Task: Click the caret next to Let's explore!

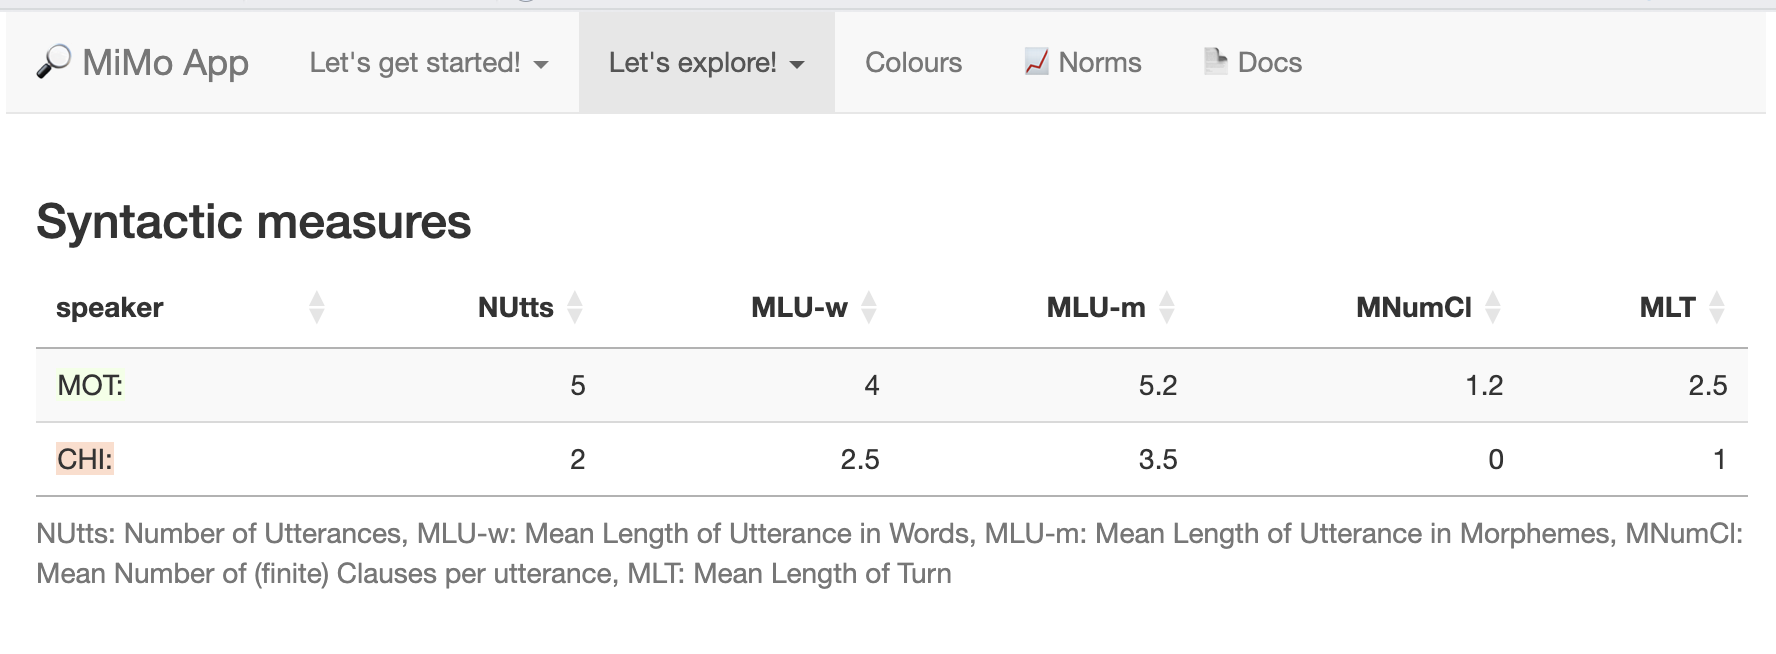Action: tap(797, 65)
